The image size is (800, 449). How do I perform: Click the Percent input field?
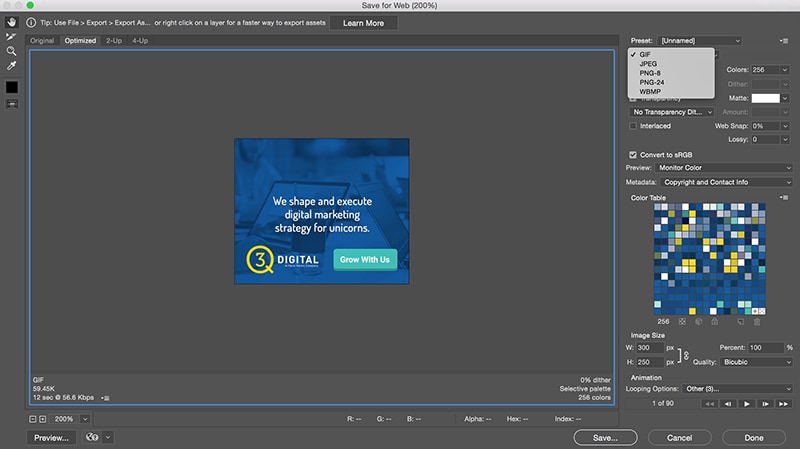(x=766, y=347)
